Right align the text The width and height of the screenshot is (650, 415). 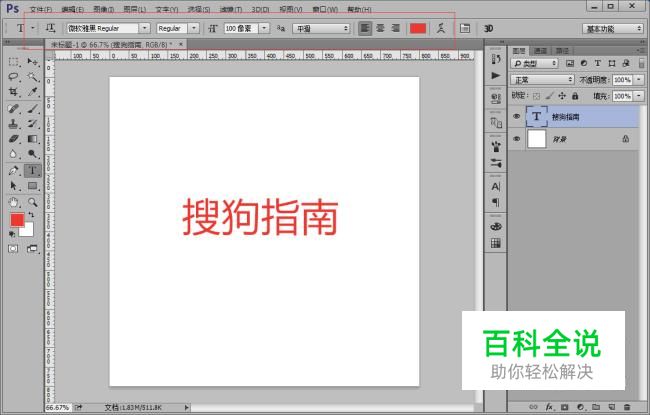(396, 28)
